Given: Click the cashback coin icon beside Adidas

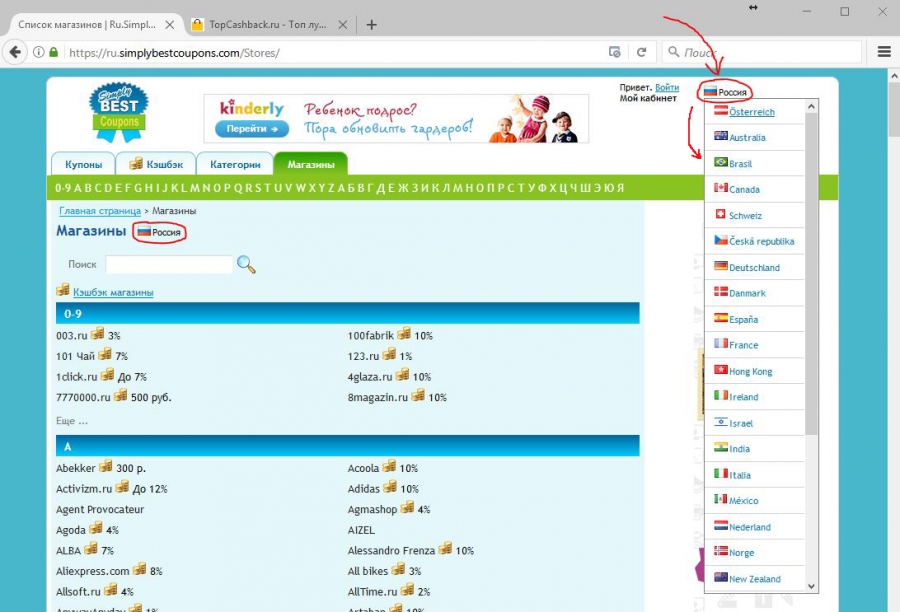Looking at the screenshot, I should tap(390, 487).
